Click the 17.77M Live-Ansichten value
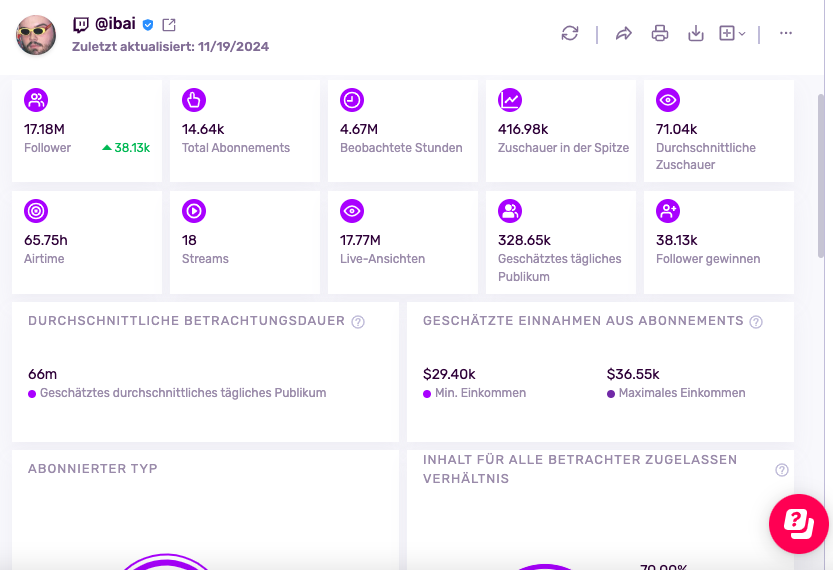The image size is (833, 570). (360, 240)
